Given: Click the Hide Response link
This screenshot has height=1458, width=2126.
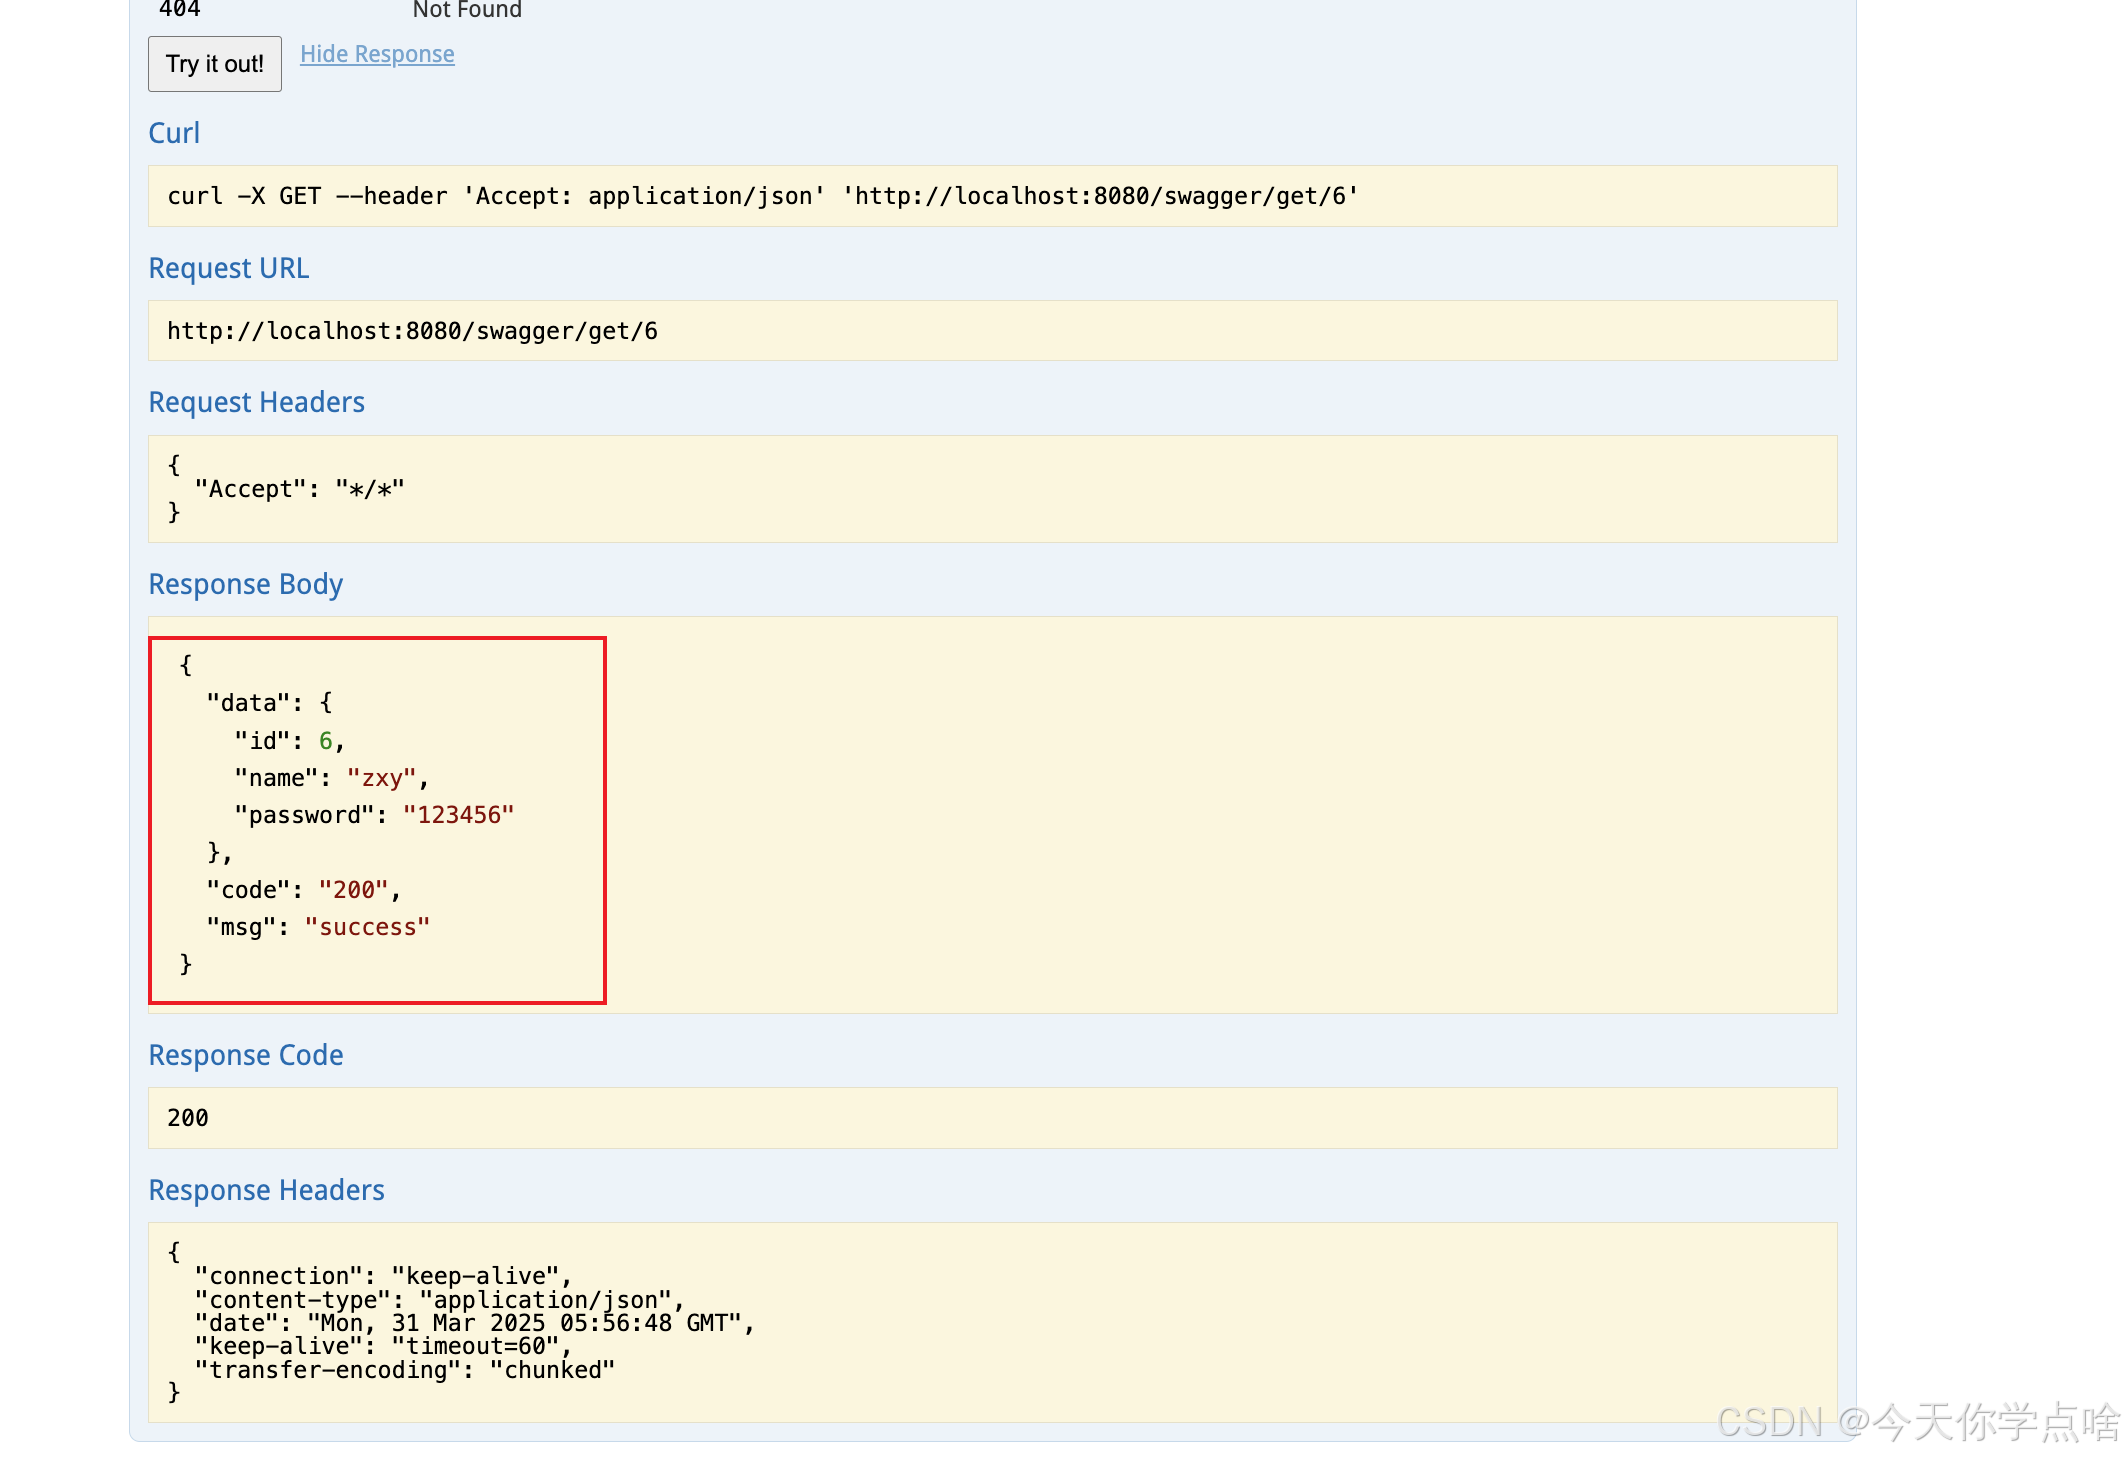Looking at the screenshot, I should click(x=377, y=54).
